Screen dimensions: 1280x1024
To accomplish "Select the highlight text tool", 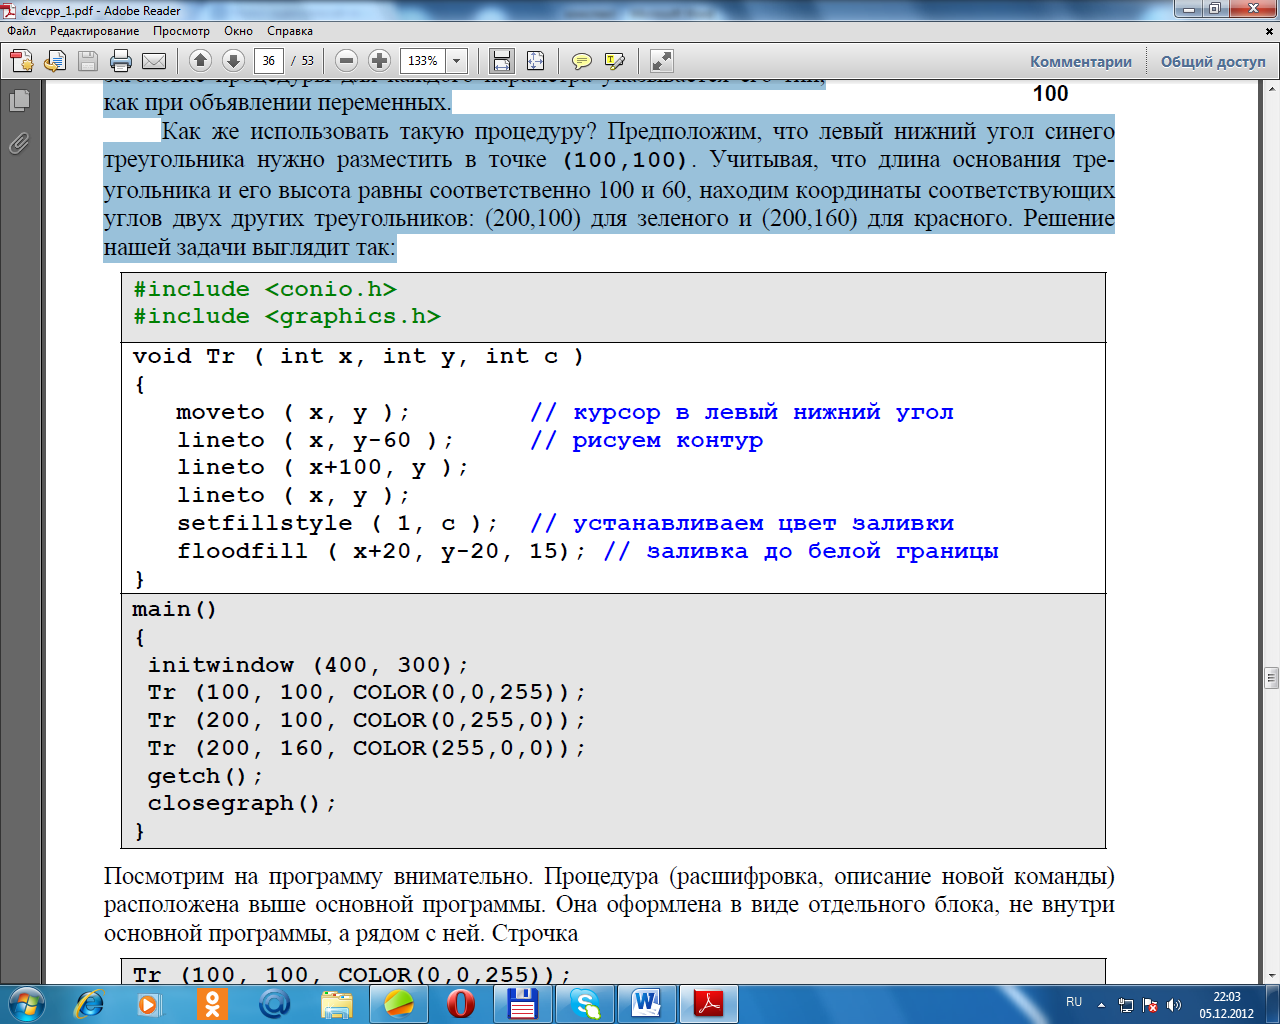I will [x=615, y=61].
